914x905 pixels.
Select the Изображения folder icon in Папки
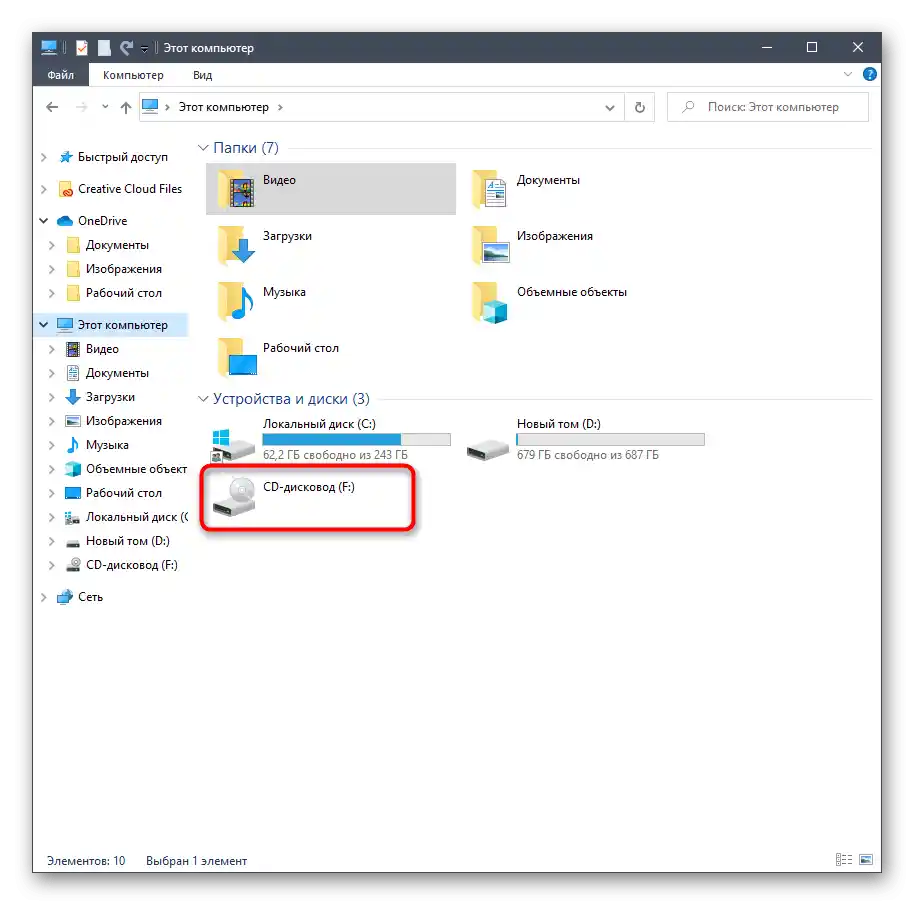pyautogui.click(x=490, y=246)
